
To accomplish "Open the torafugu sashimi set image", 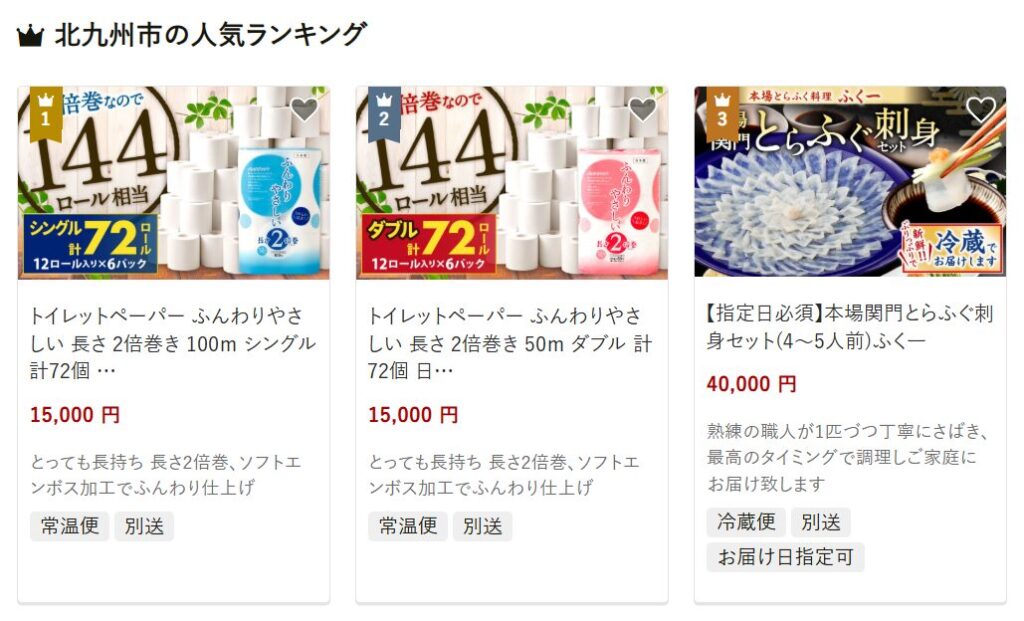I will 850,182.
